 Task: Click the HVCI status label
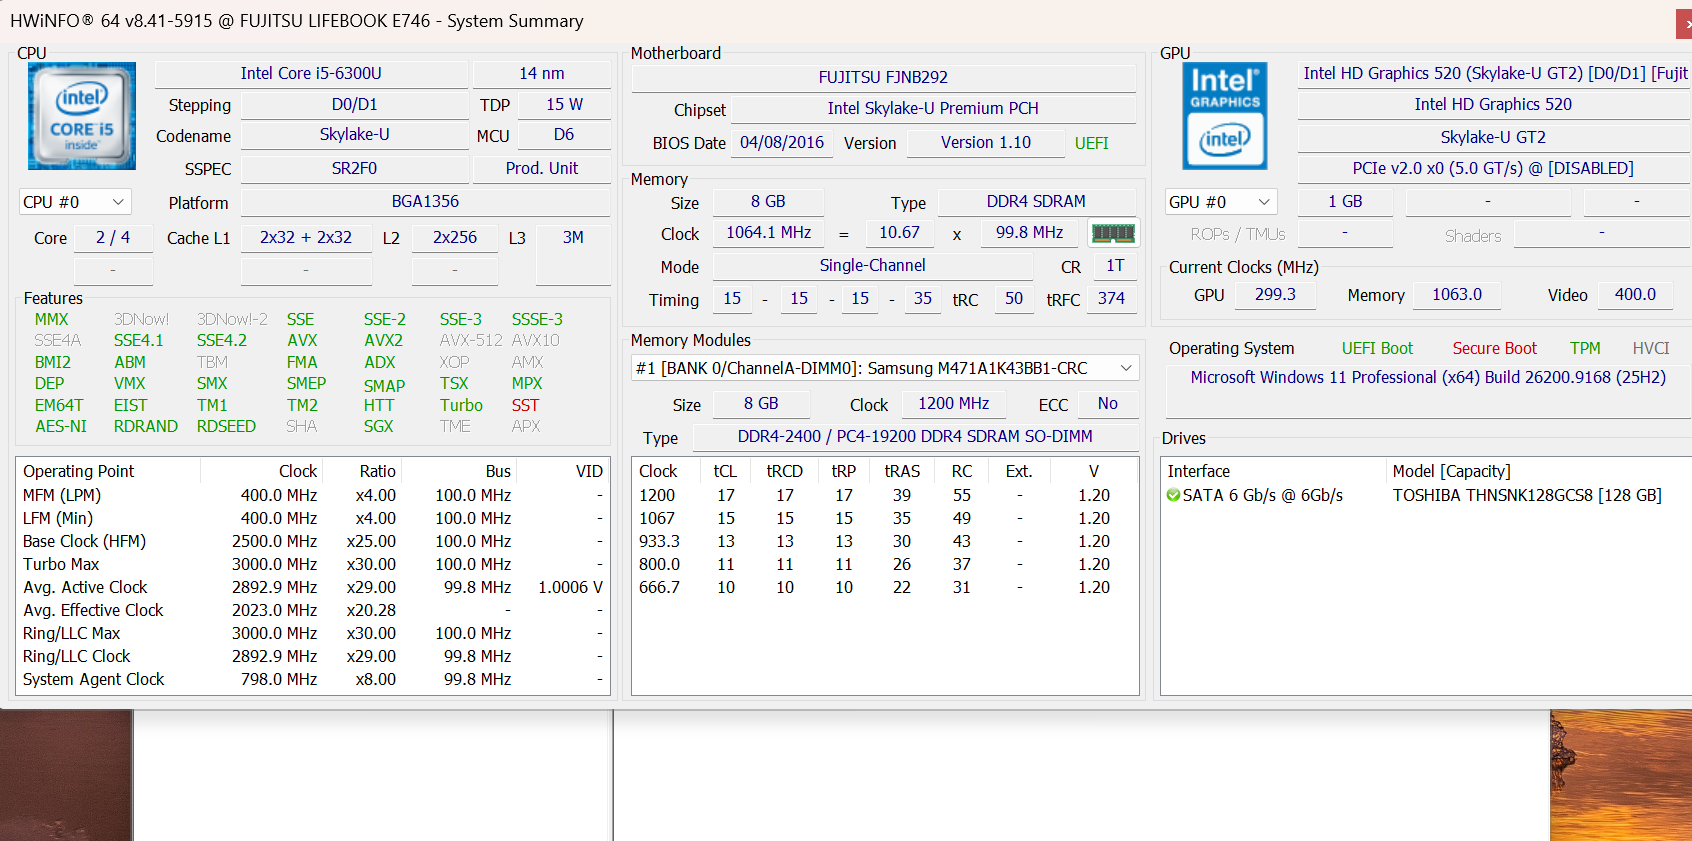coord(1651,348)
